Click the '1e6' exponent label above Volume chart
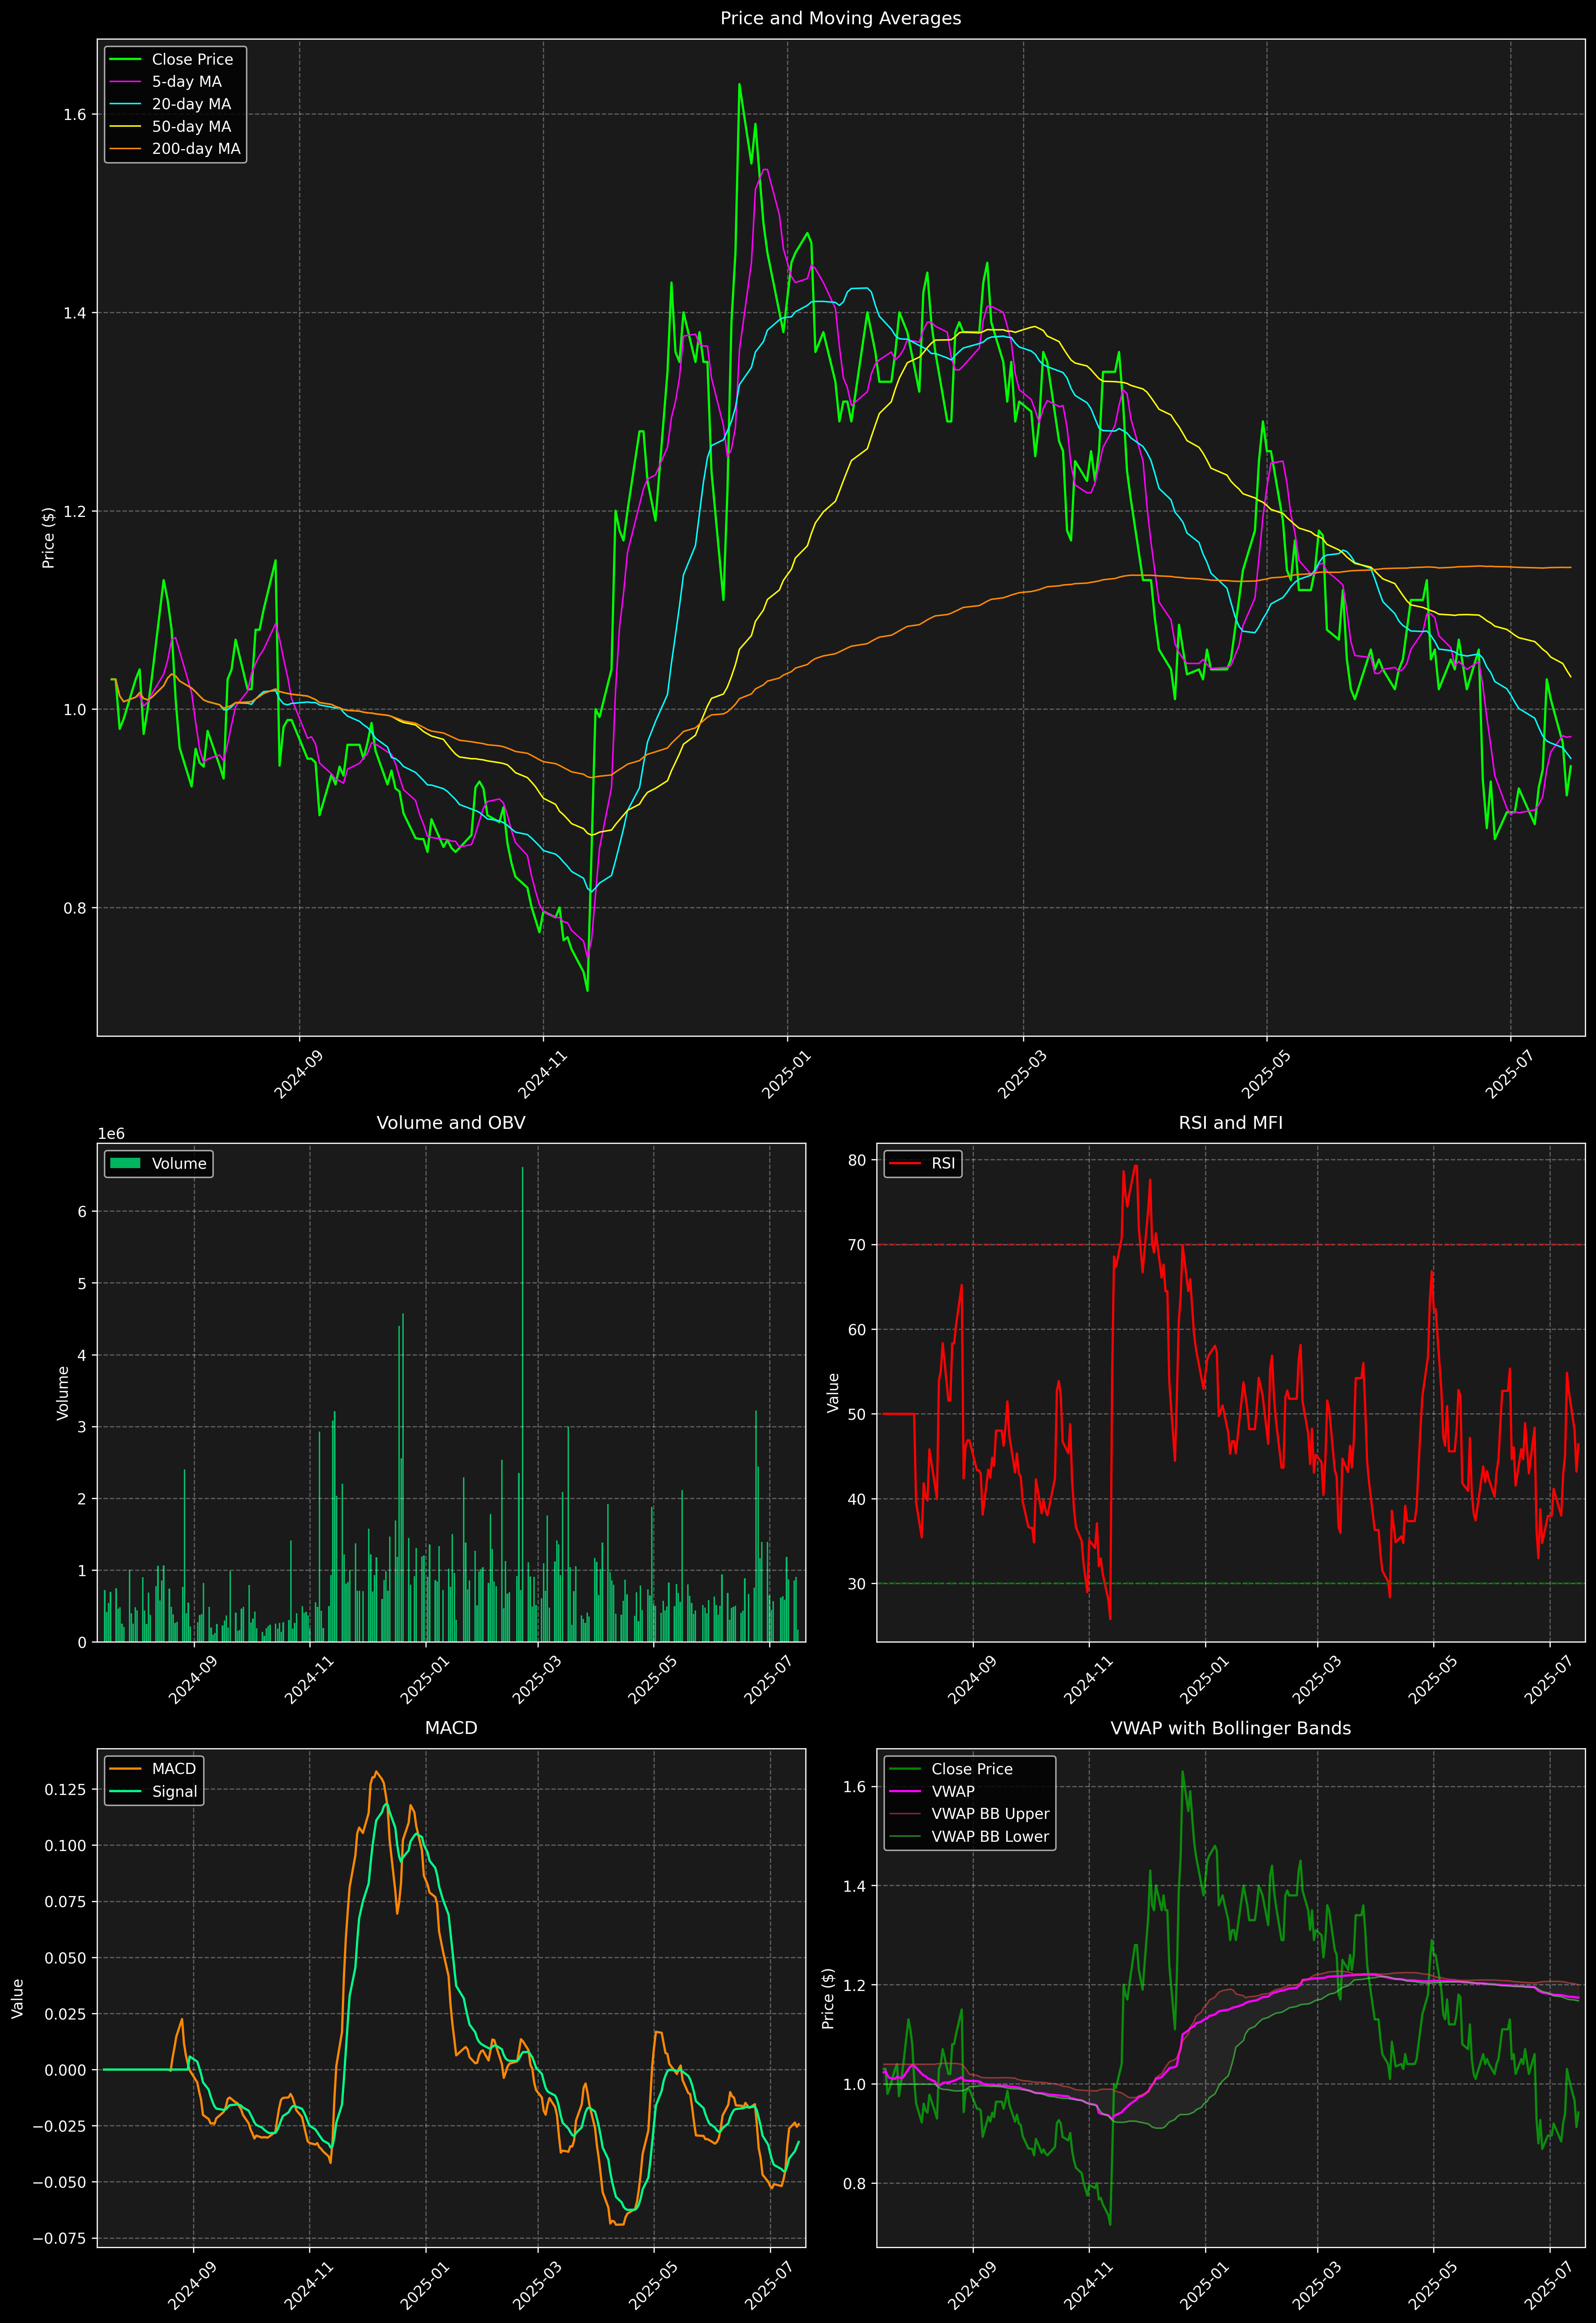 click(x=111, y=1134)
